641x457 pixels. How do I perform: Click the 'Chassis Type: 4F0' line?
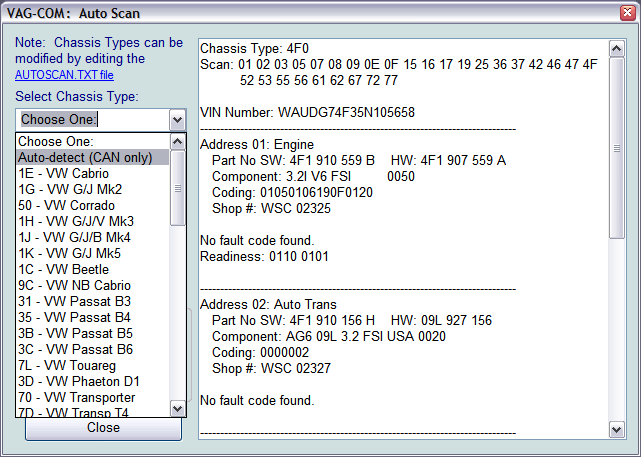click(x=254, y=49)
